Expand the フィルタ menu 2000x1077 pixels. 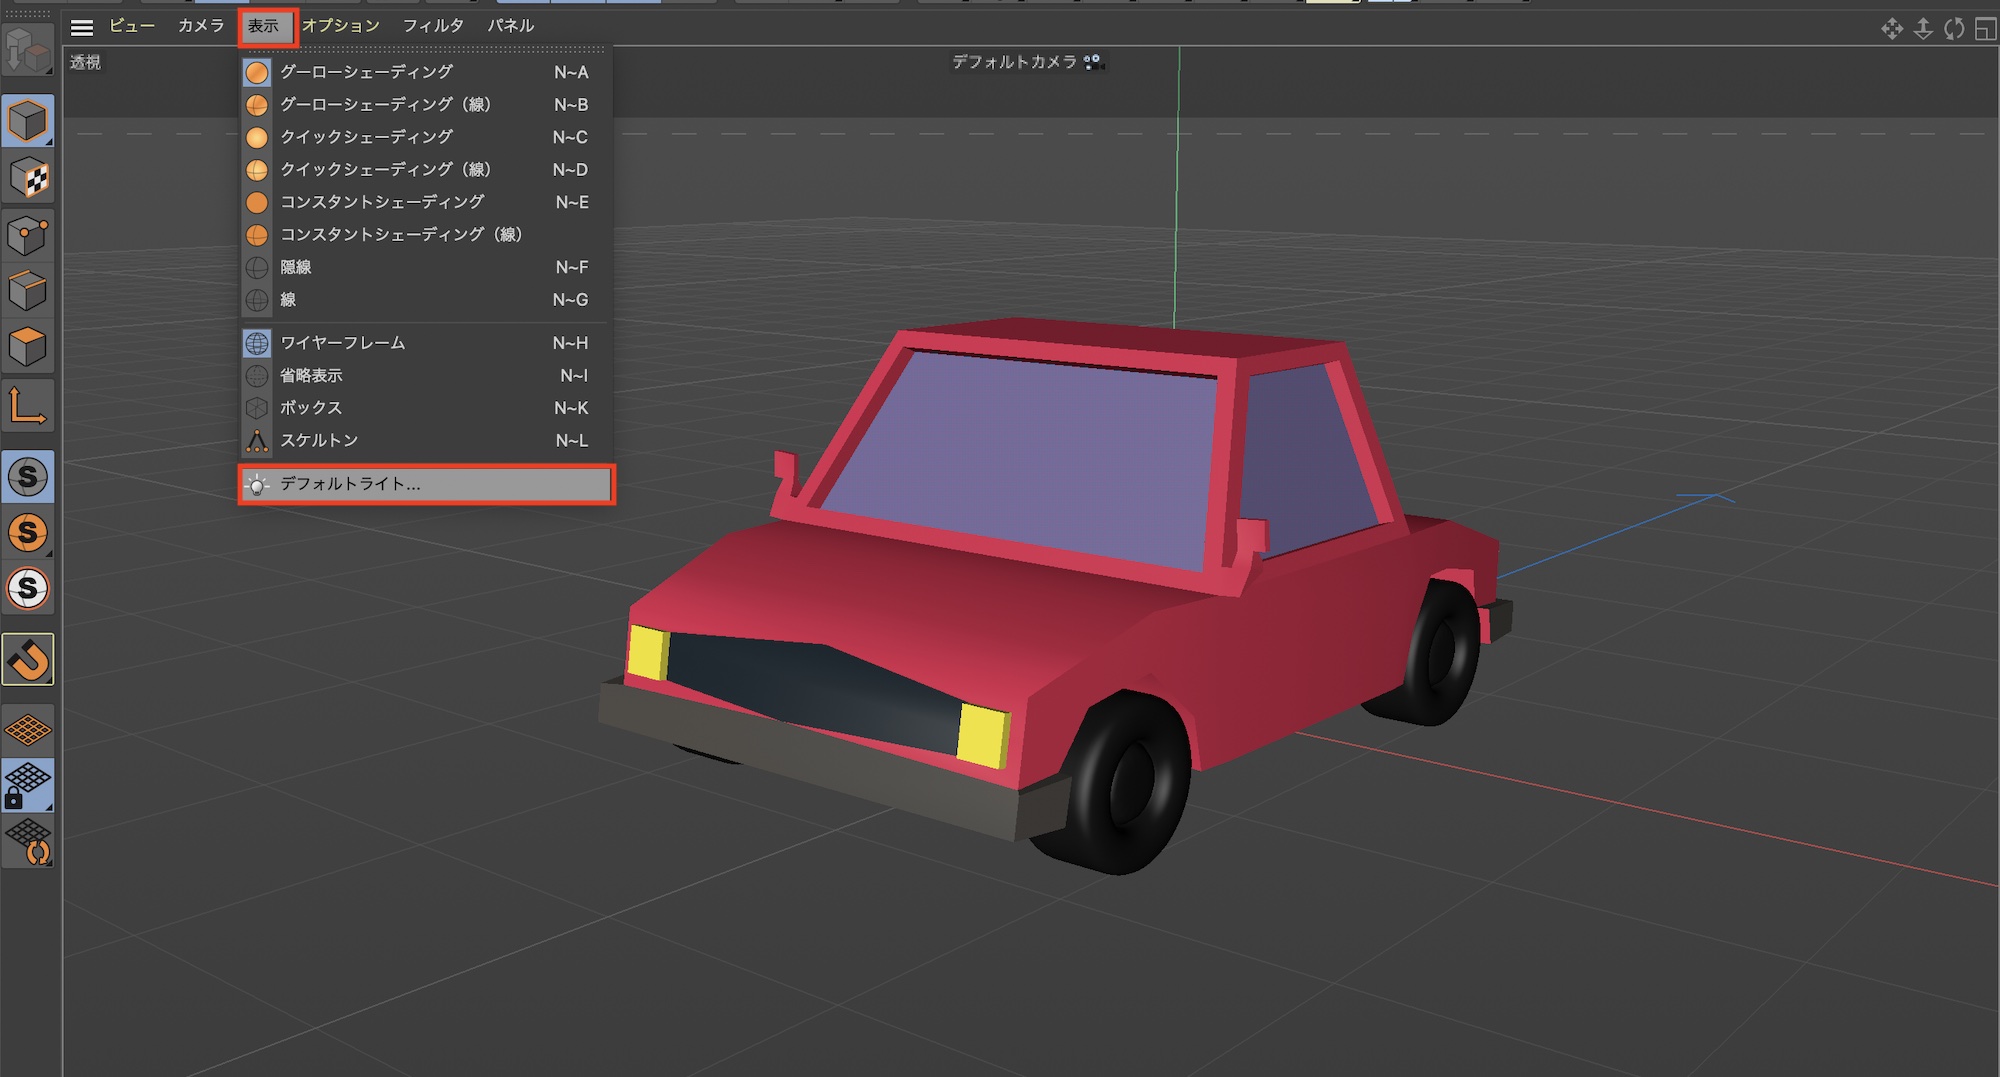[x=433, y=26]
